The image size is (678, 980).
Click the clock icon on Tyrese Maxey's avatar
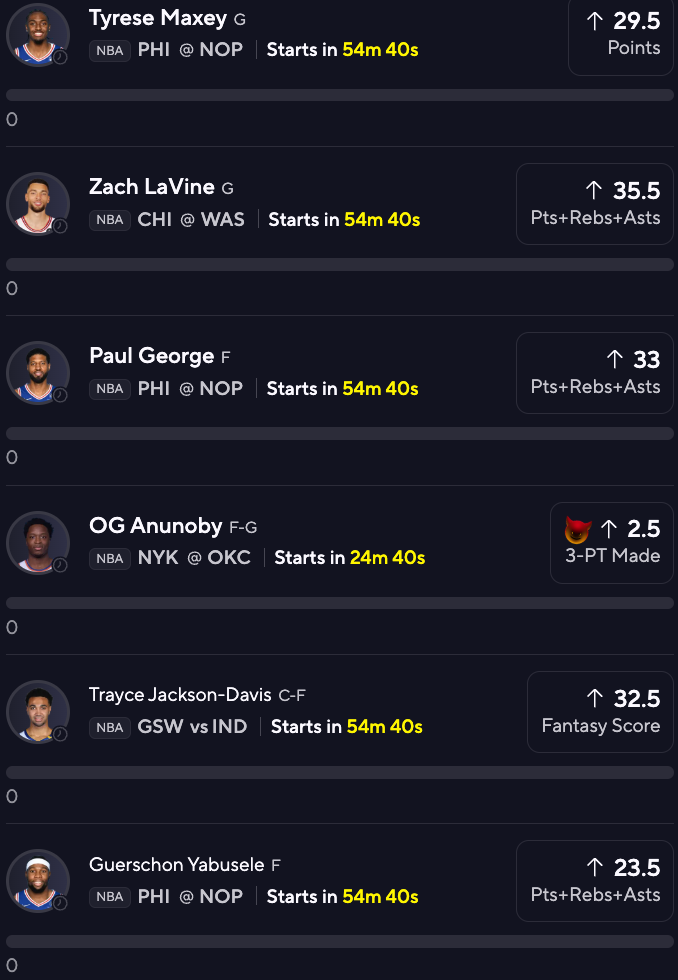(x=60, y=58)
